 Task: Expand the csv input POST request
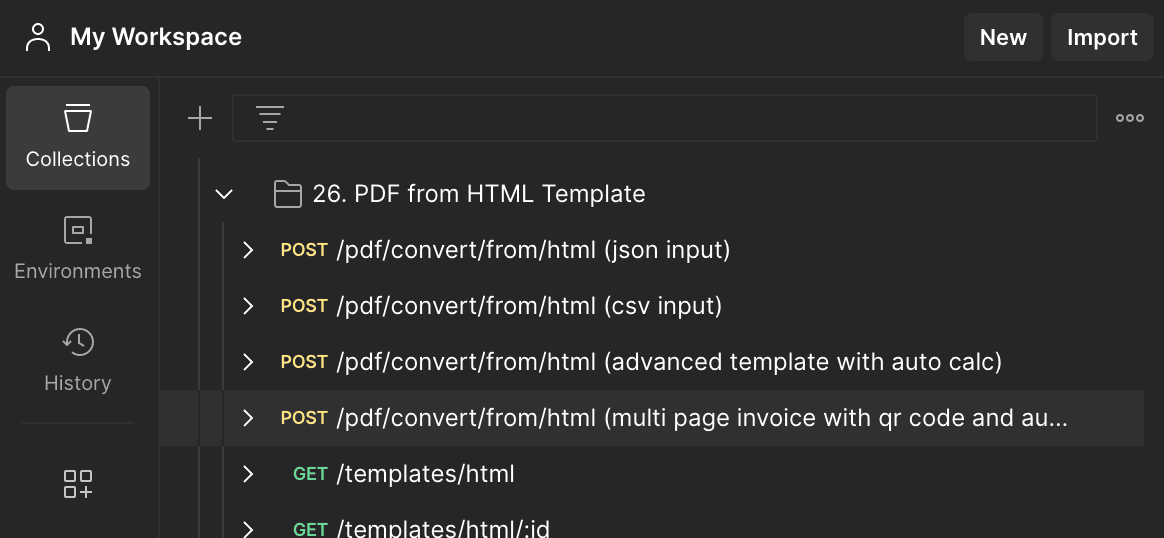pos(248,306)
